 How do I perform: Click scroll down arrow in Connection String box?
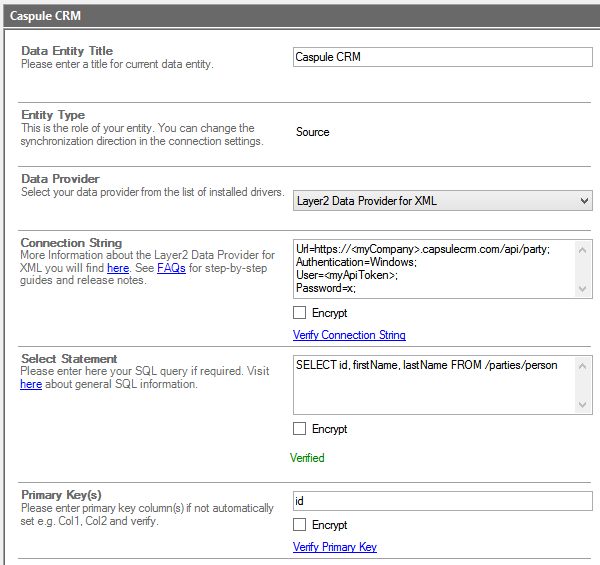tap(584, 288)
